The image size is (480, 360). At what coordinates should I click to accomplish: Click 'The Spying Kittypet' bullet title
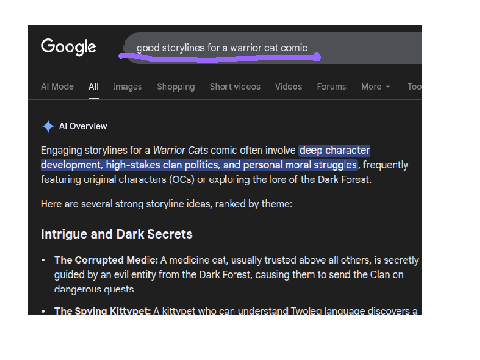click(x=102, y=311)
